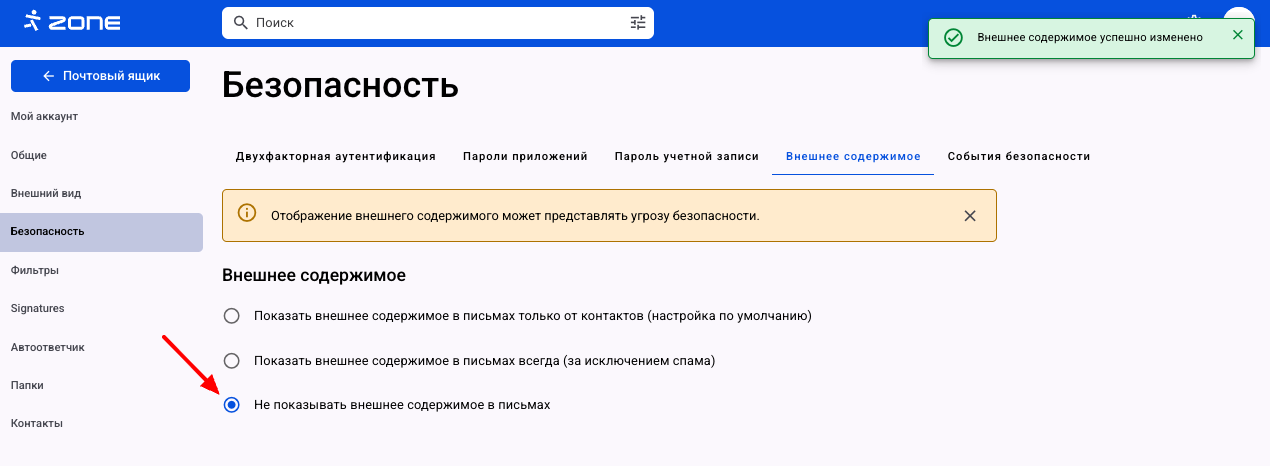Click the magnifier icon in search bar
The image size is (1270, 466).
click(240, 22)
